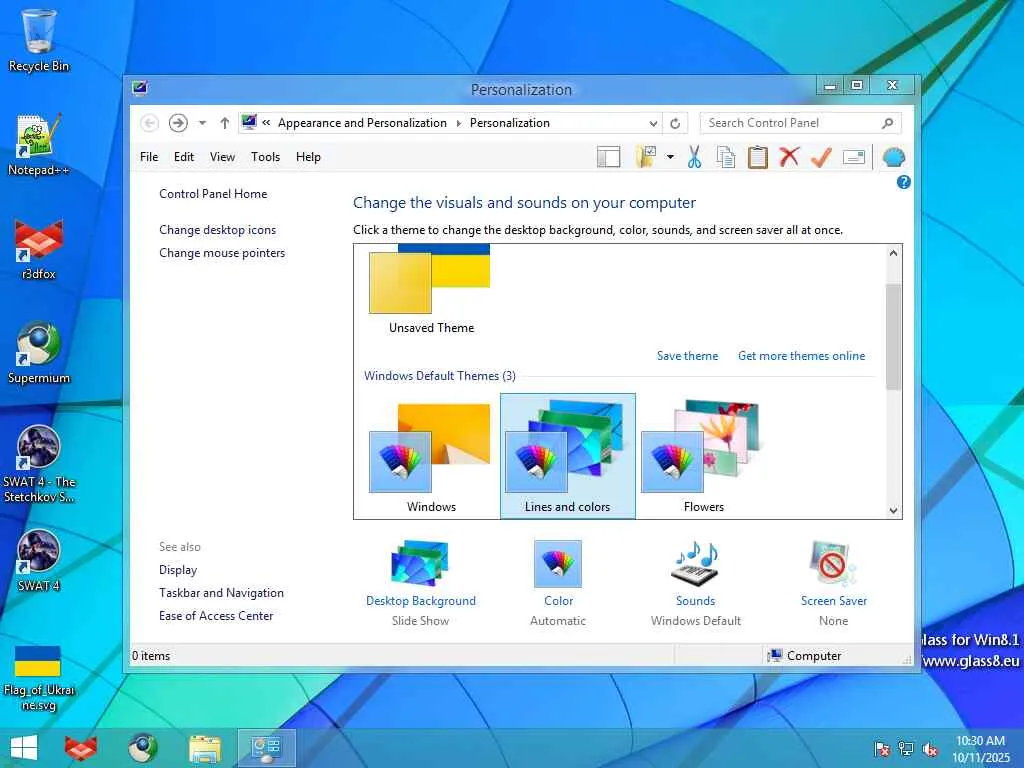Click the magnifier icon in search box
1024x768 pixels.
[x=887, y=123]
